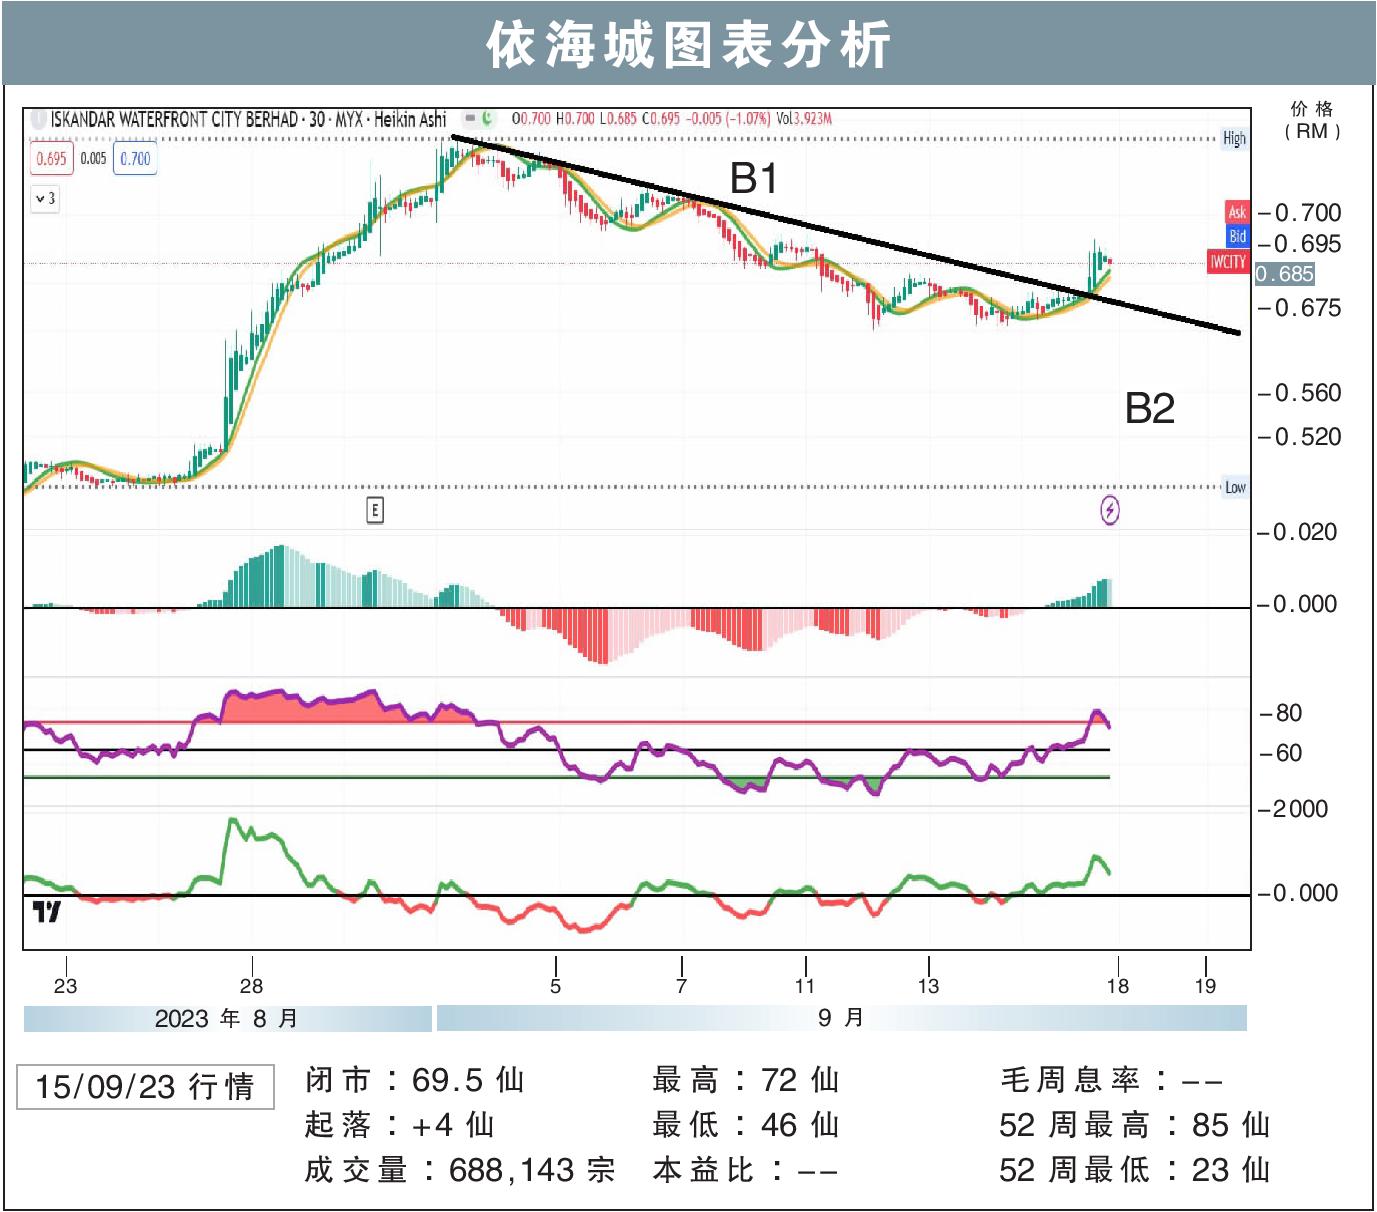The width and height of the screenshot is (1377, 1212).
Task: Click the date 18 on the time axis
Action: coord(1117,986)
